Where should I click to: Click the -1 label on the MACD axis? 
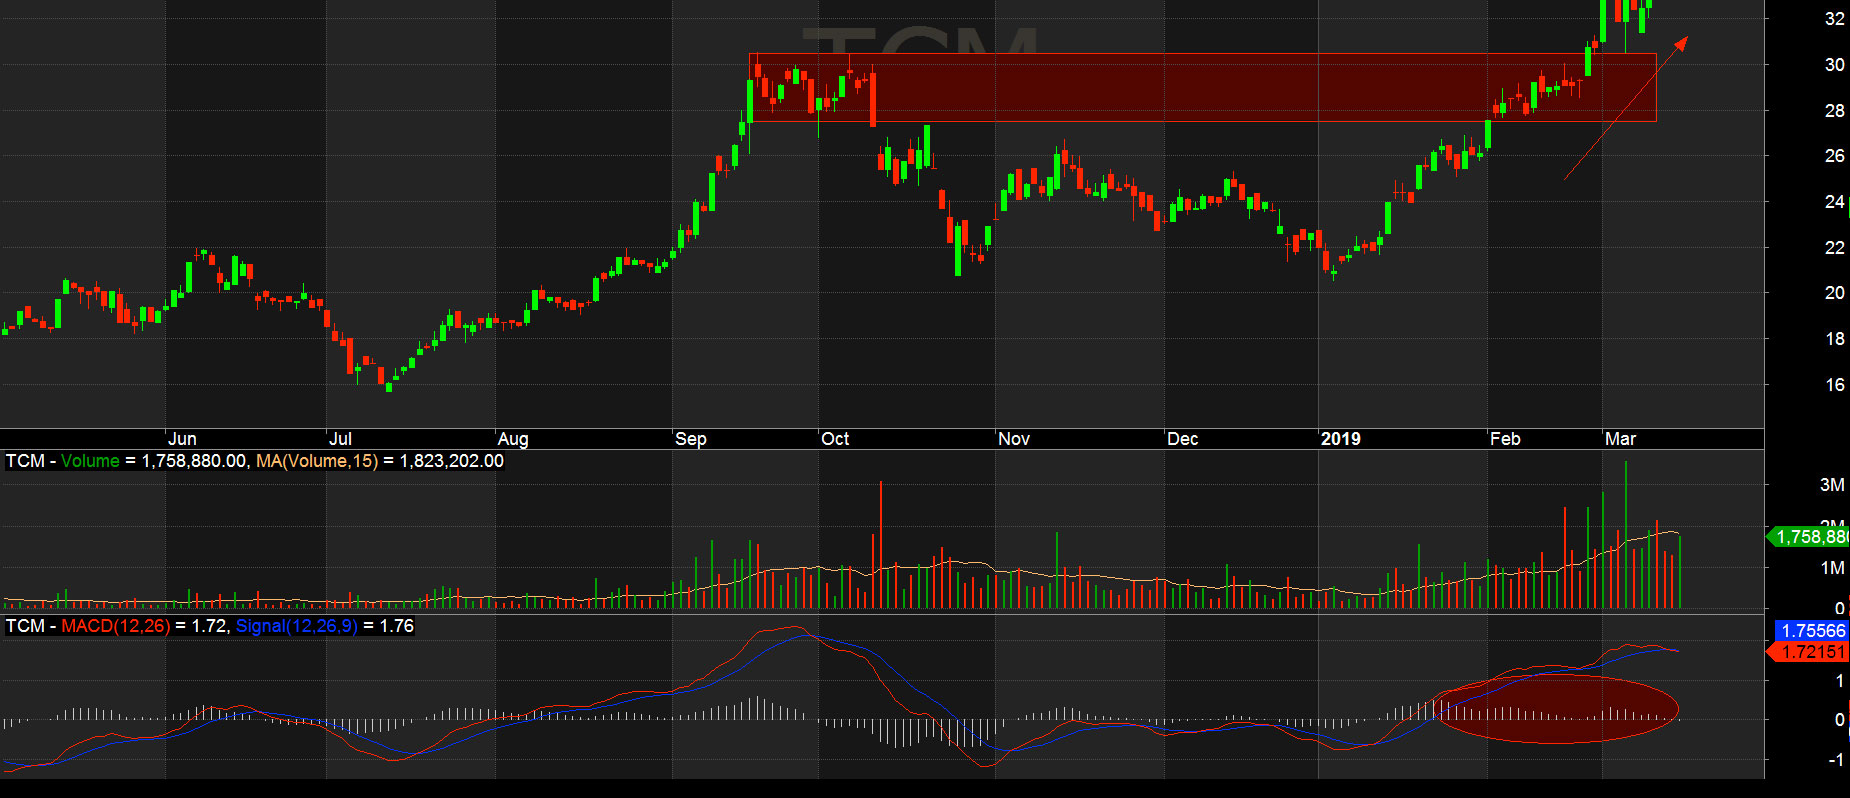(x=1836, y=760)
